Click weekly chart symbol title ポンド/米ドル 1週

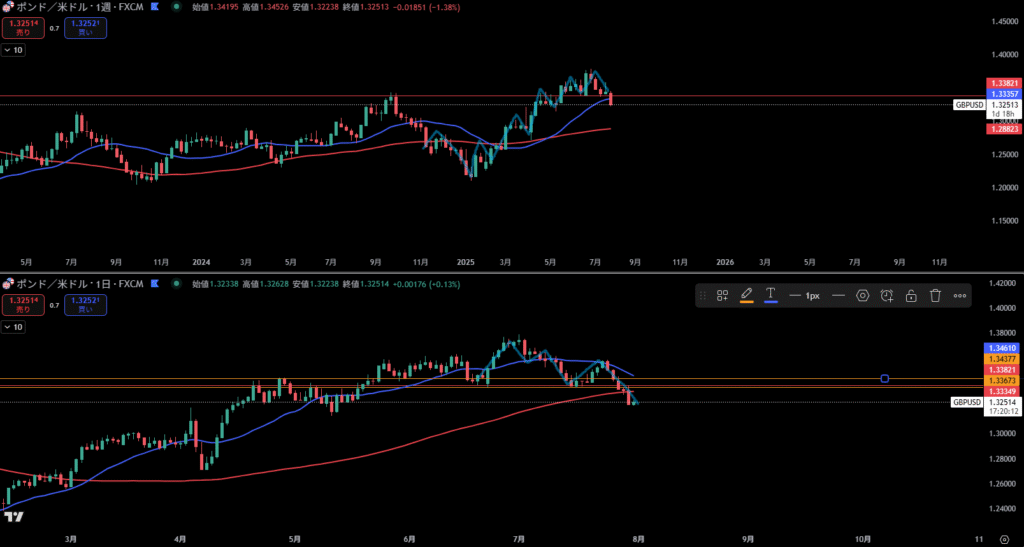(80, 7)
